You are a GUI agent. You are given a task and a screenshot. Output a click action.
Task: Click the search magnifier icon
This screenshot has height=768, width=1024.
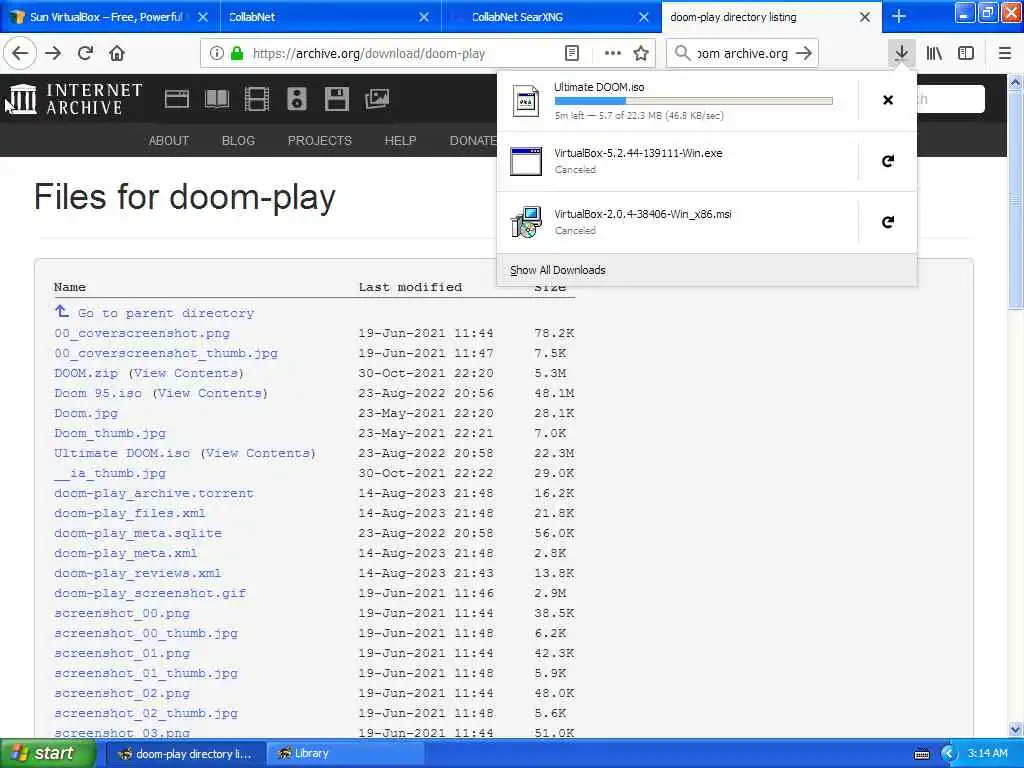coord(682,54)
